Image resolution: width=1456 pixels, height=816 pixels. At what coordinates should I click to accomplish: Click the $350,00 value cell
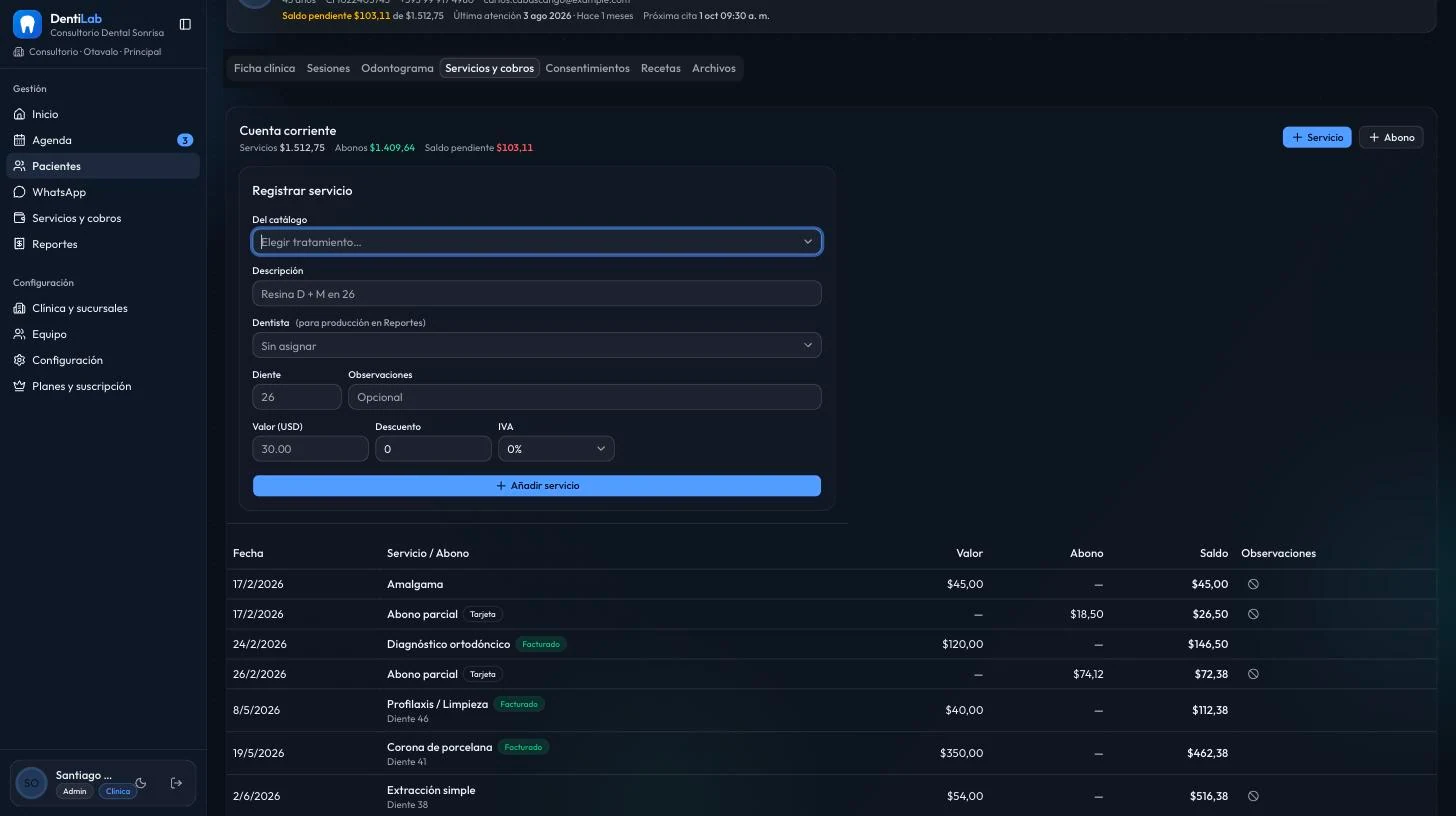pyautogui.click(x=962, y=753)
